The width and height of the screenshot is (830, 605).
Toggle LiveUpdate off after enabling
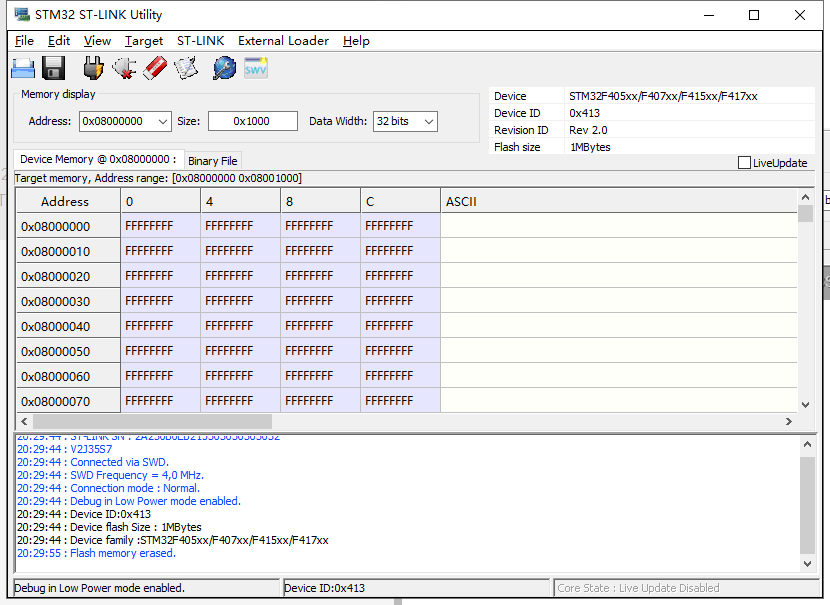click(744, 162)
